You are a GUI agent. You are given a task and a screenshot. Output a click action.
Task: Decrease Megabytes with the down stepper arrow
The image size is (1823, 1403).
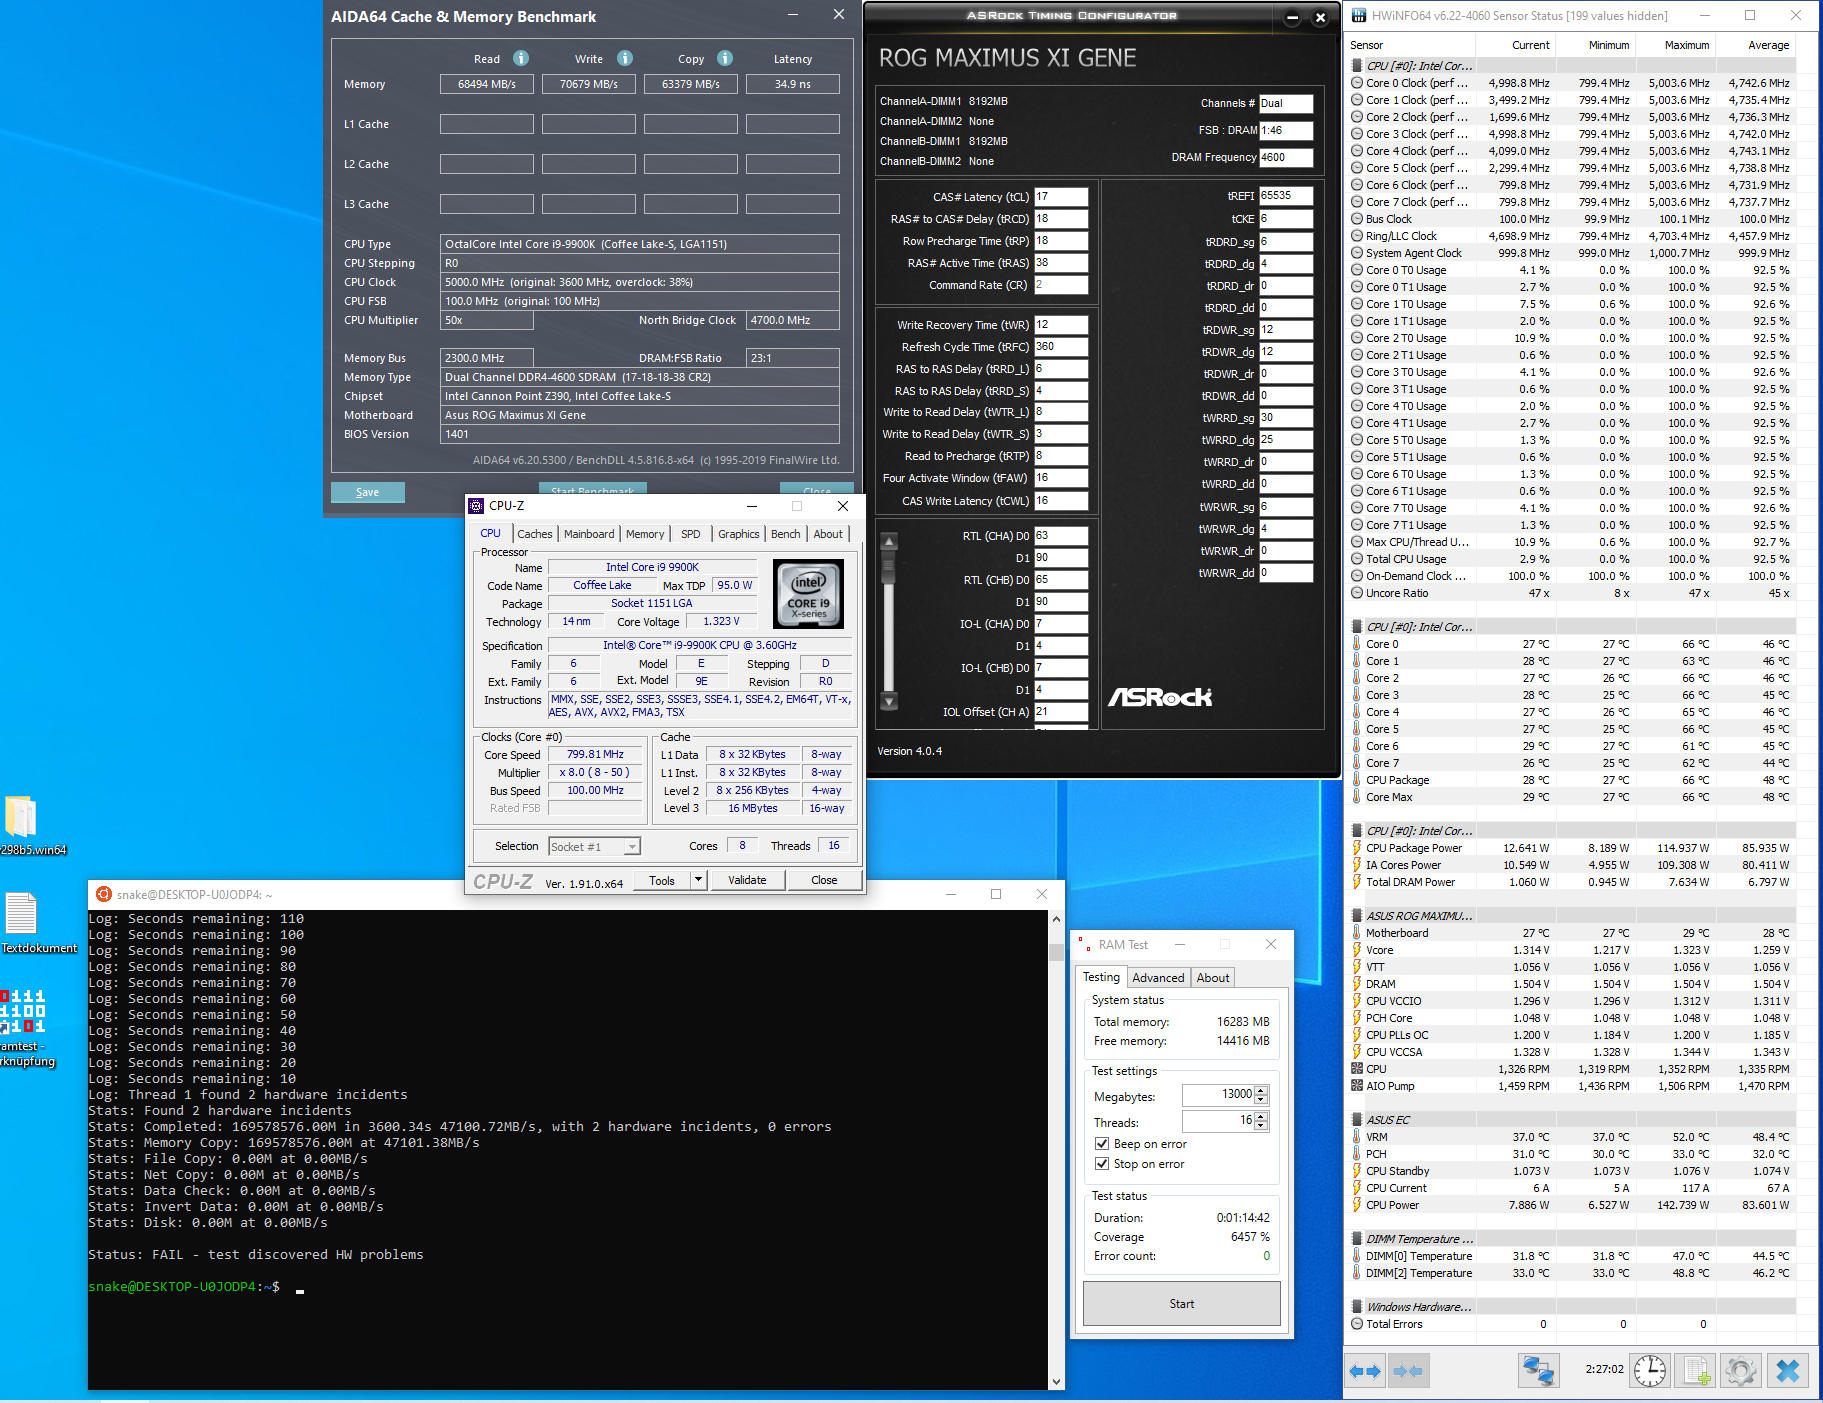point(1261,1100)
